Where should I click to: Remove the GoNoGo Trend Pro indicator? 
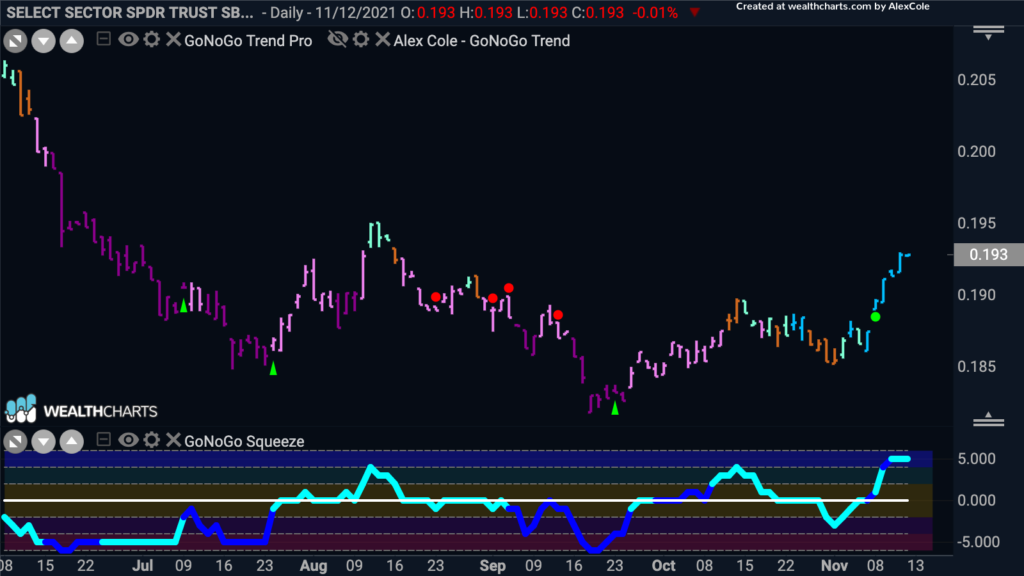pyautogui.click(x=173, y=40)
